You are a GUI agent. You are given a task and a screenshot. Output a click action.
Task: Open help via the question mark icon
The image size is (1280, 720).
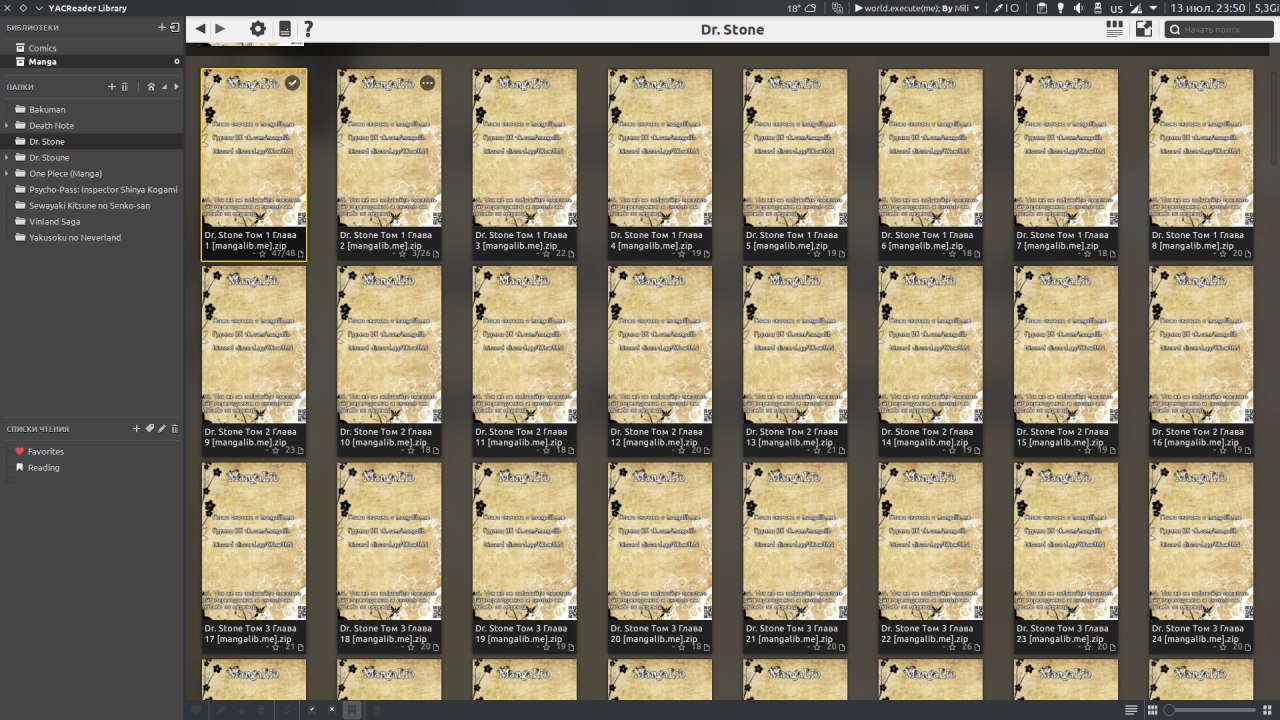pyautogui.click(x=308, y=29)
